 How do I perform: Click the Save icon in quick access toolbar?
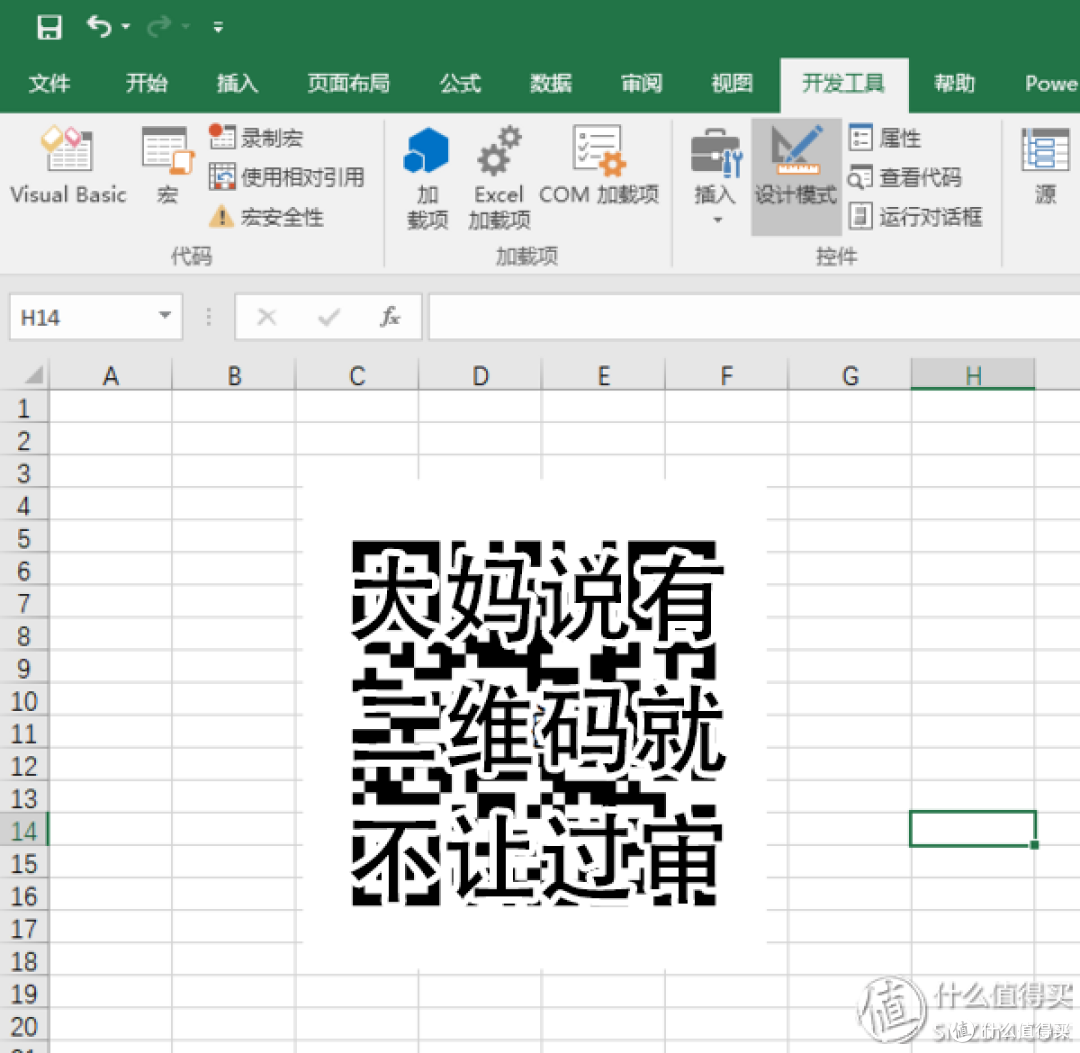50,28
